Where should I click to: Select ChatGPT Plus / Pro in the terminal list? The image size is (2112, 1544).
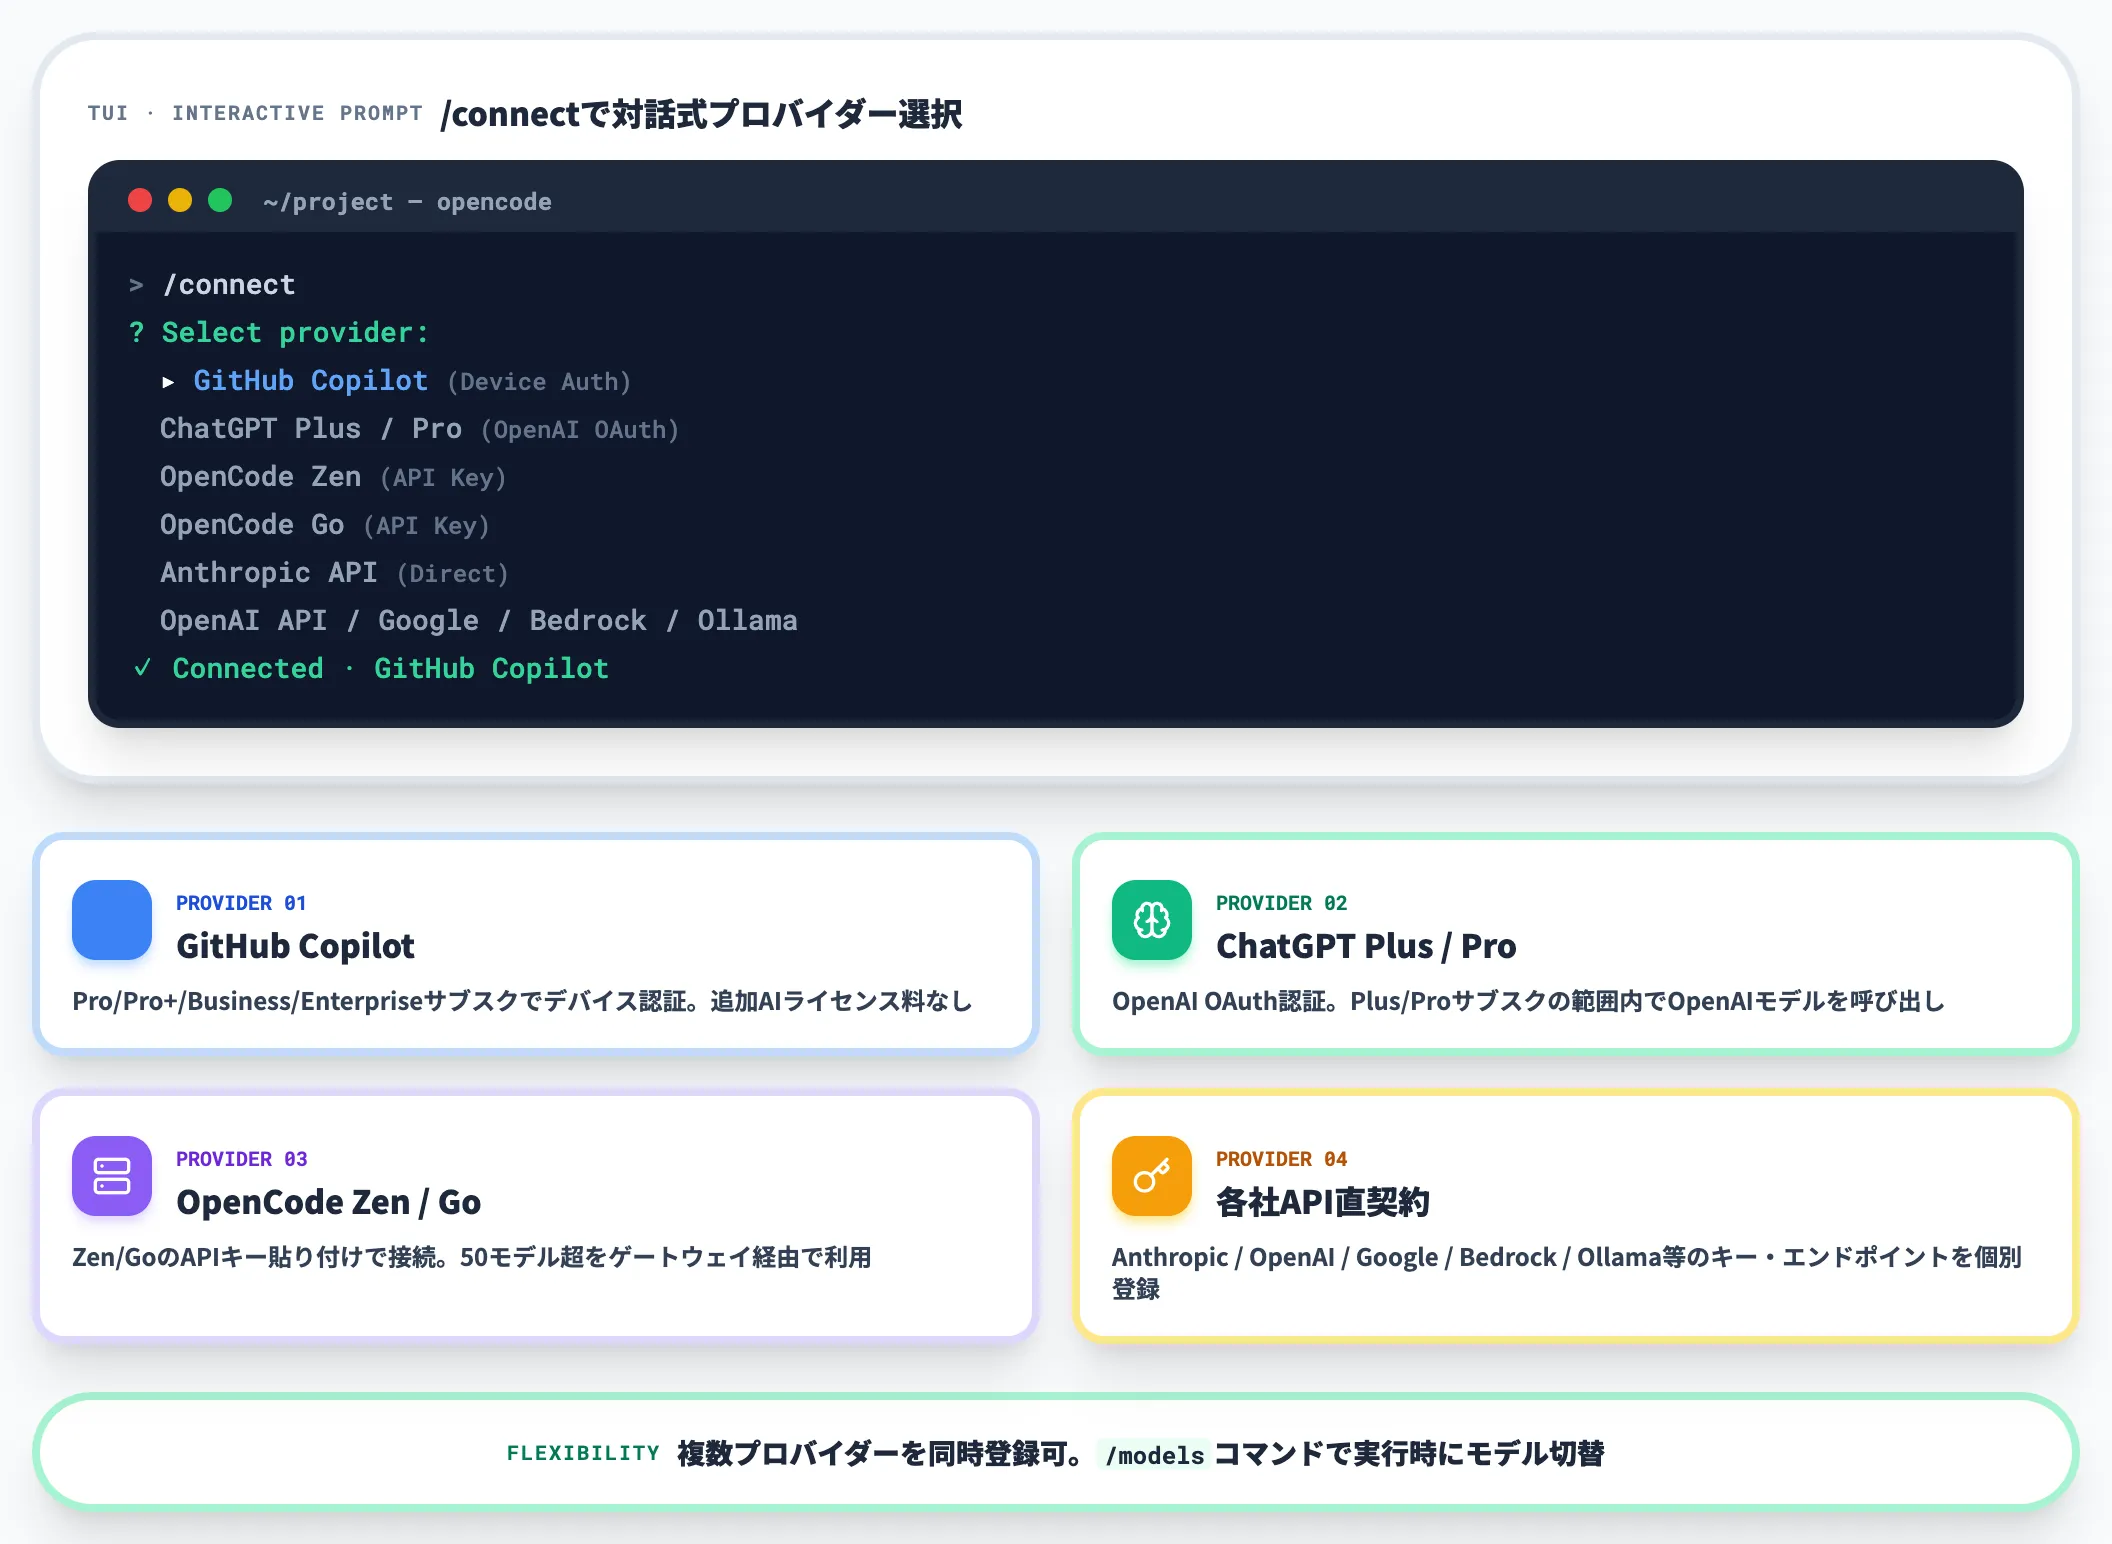point(311,429)
